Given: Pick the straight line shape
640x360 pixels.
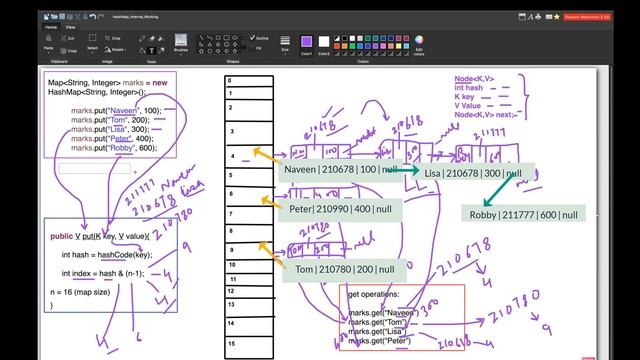Looking at the screenshot, I should pos(202,38).
